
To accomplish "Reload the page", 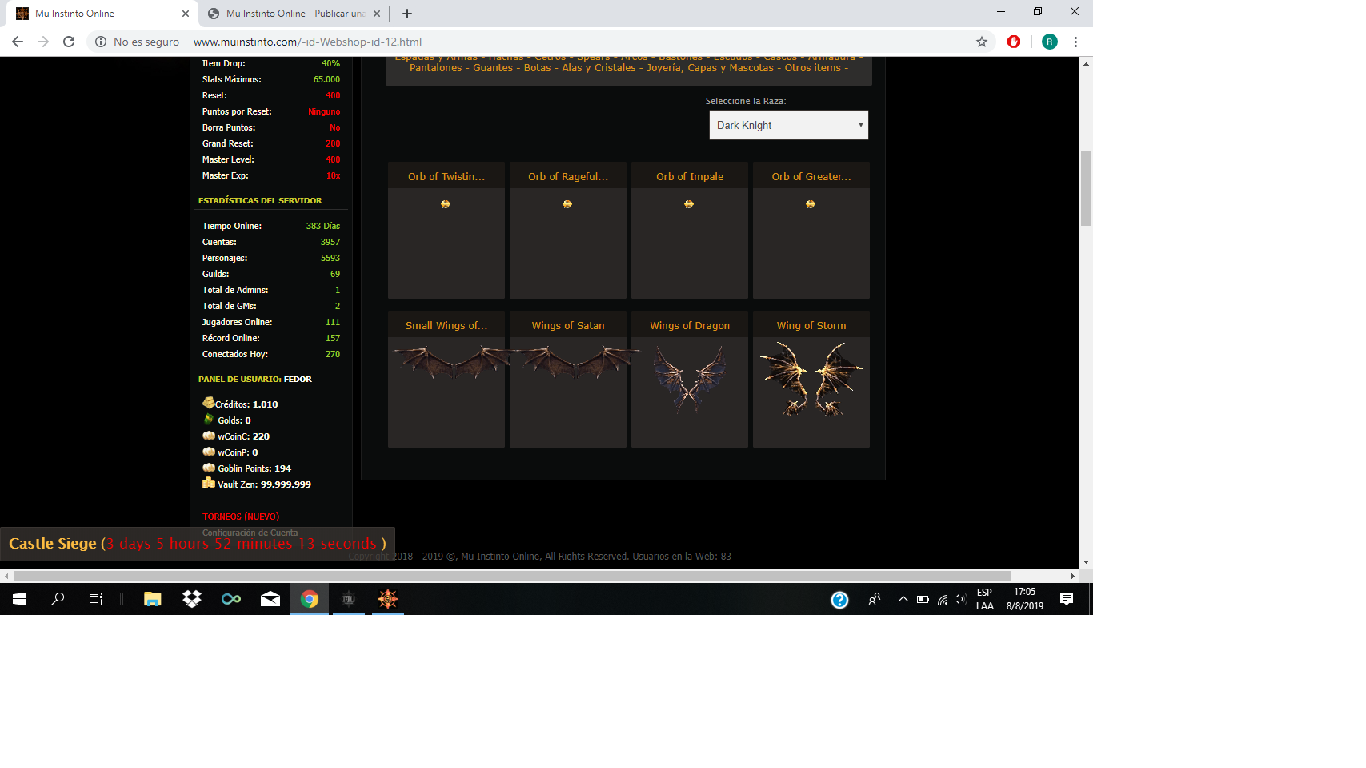I will [x=69, y=42].
